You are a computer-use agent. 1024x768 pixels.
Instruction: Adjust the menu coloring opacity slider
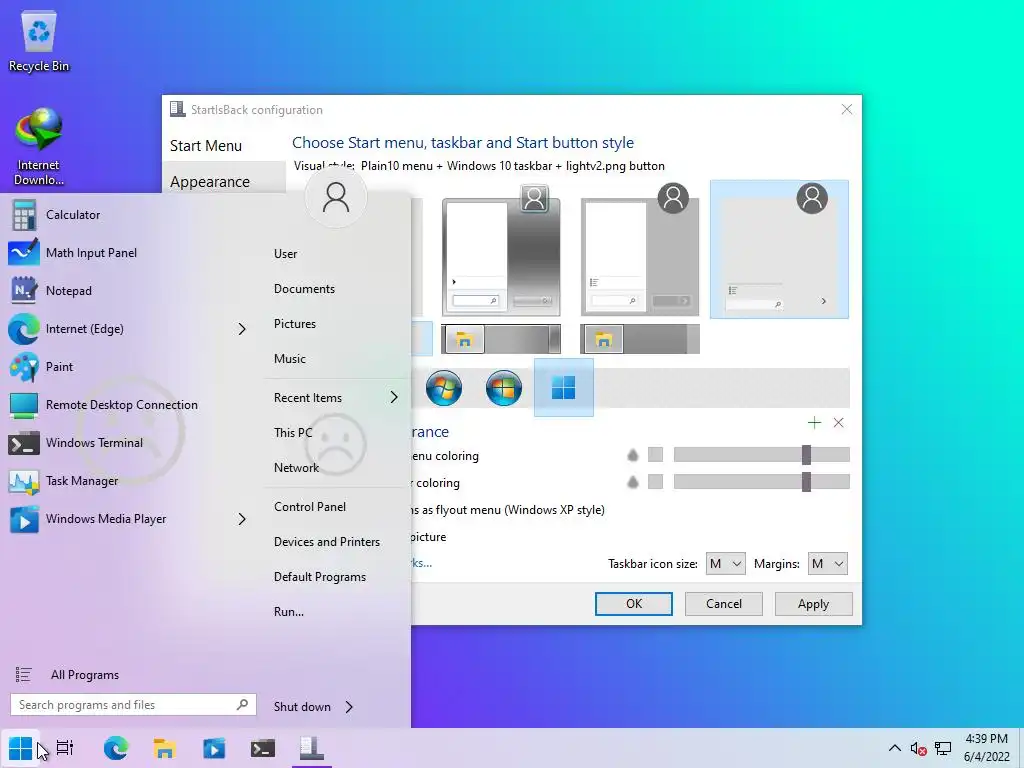pyautogui.click(x=761, y=455)
